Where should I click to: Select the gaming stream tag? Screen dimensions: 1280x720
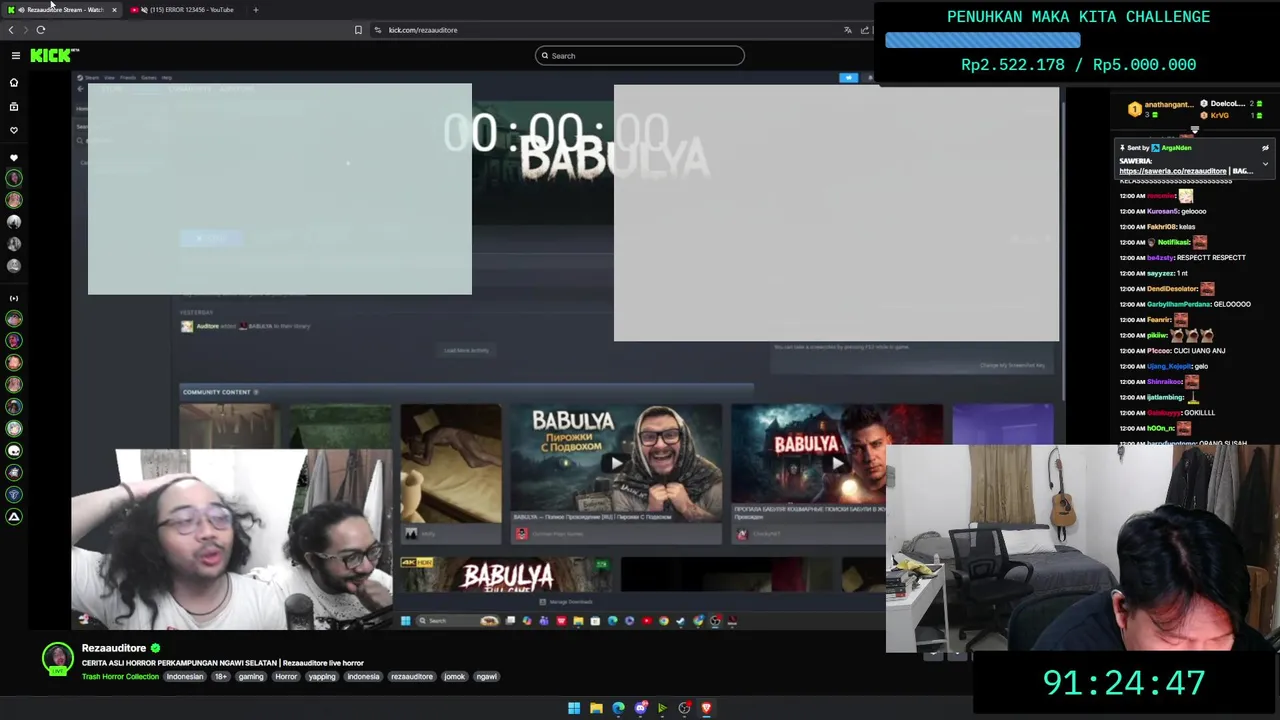[251, 677]
